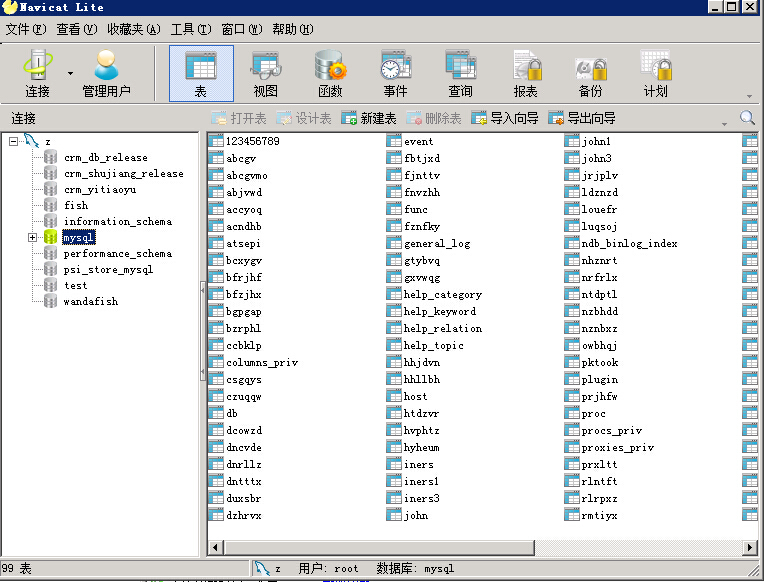
Task: Click Import Wizard (导入向导) button
Action: click(504, 118)
